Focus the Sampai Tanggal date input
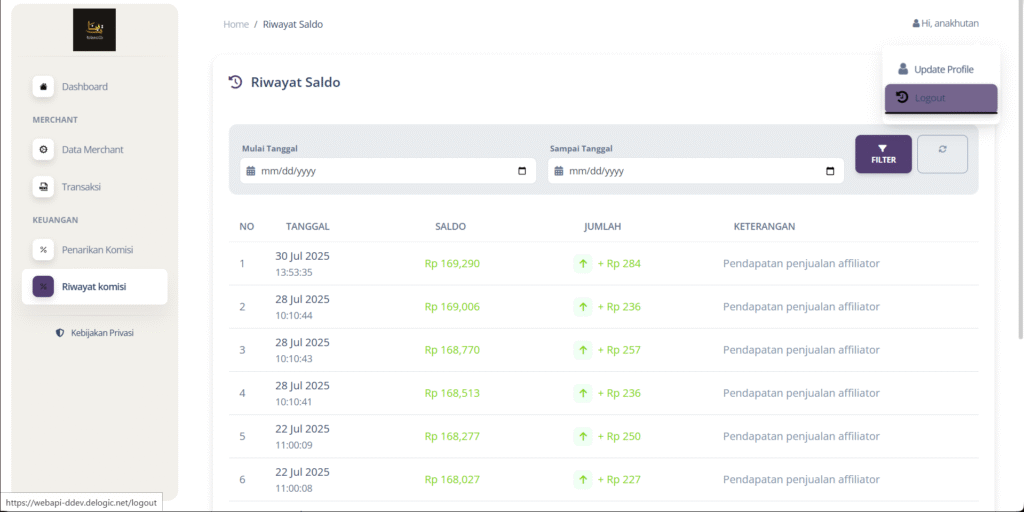Screen dimensions: 1024x512 [x=696, y=171]
